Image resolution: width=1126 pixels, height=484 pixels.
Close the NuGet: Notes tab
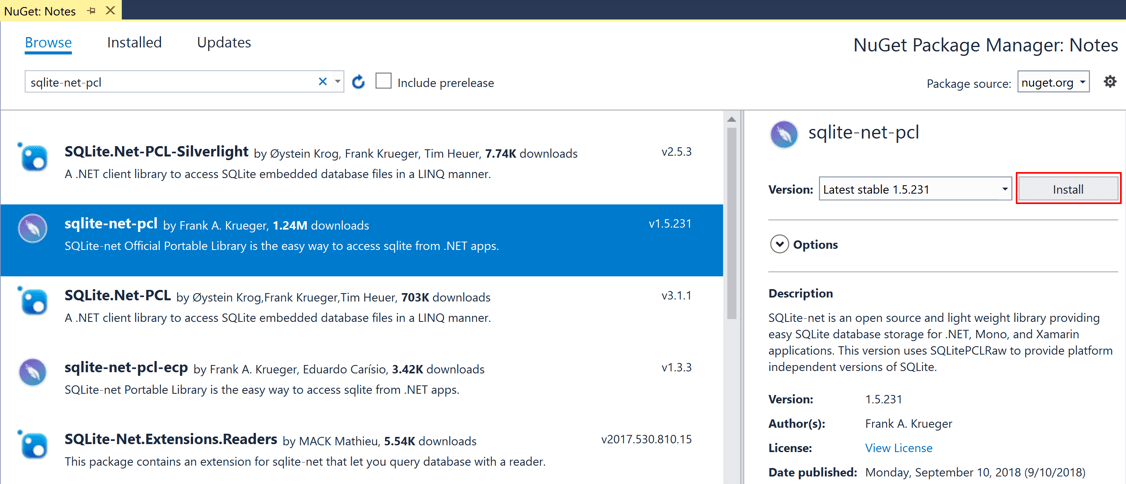click(x=111, y=11)
